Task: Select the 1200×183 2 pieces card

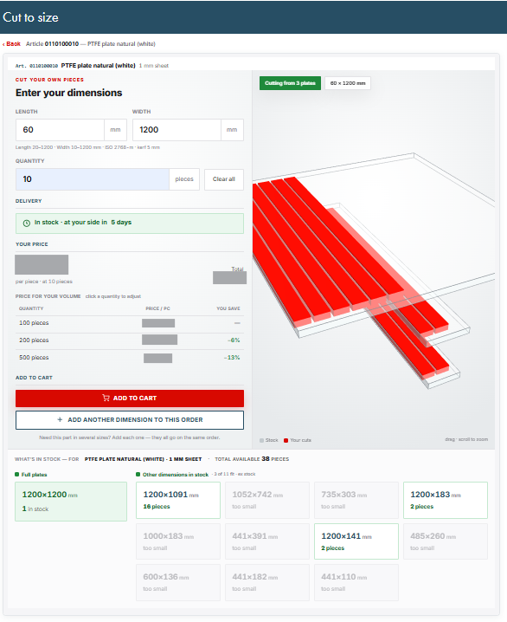Action: [x=446, y=500]
